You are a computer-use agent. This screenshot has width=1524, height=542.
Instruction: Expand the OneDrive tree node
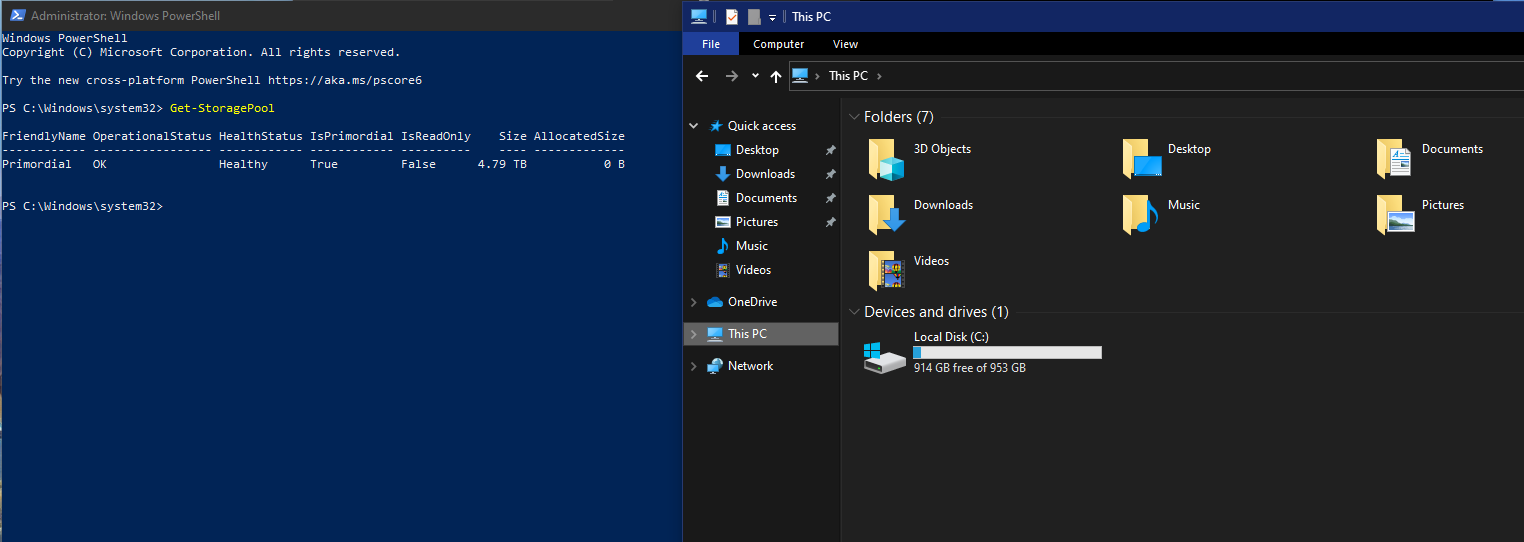click(x=694, y=302)
